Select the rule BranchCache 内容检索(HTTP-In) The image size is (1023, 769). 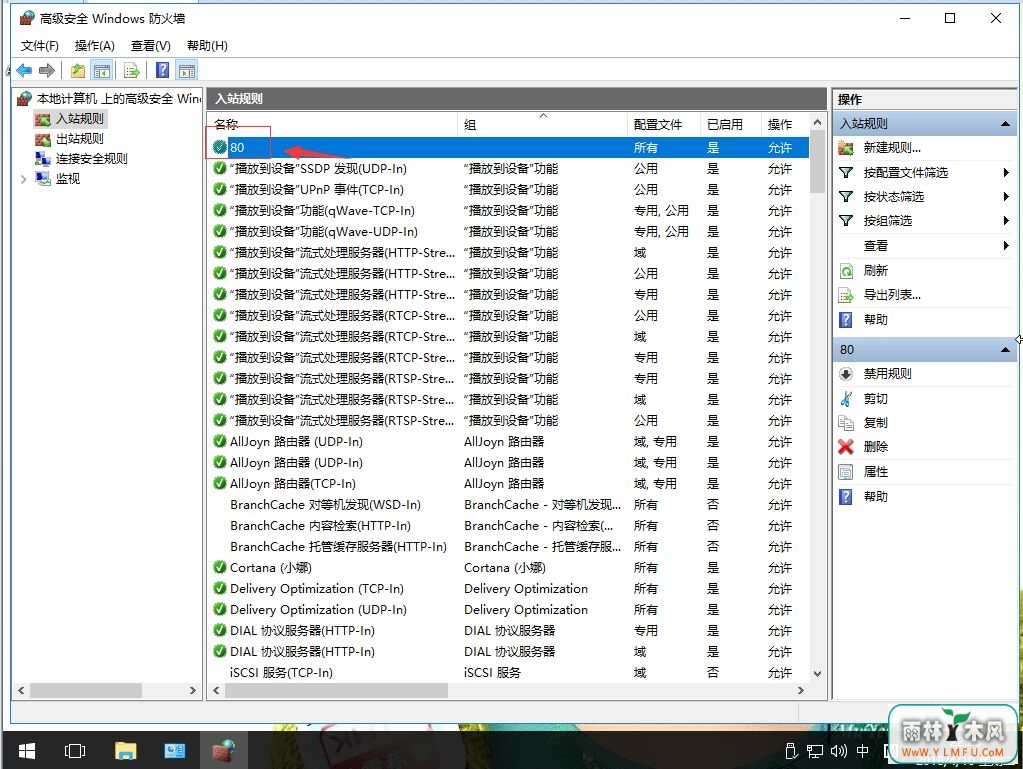[508, 526]
